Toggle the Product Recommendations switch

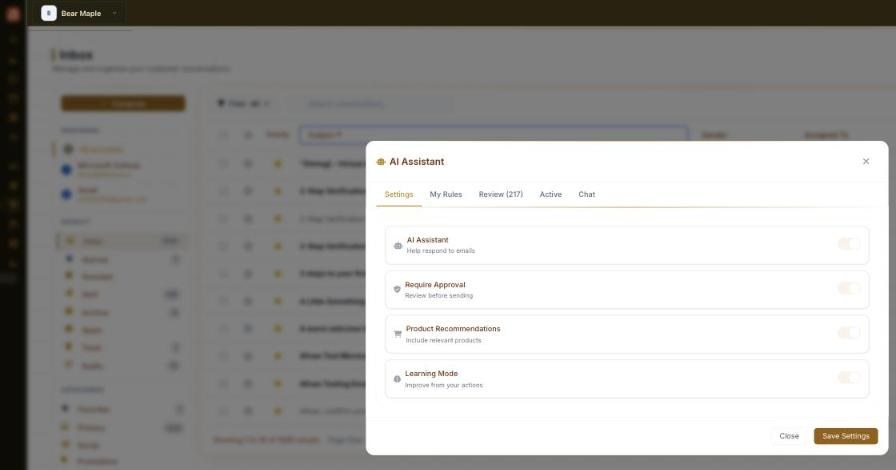click(849, 333)
